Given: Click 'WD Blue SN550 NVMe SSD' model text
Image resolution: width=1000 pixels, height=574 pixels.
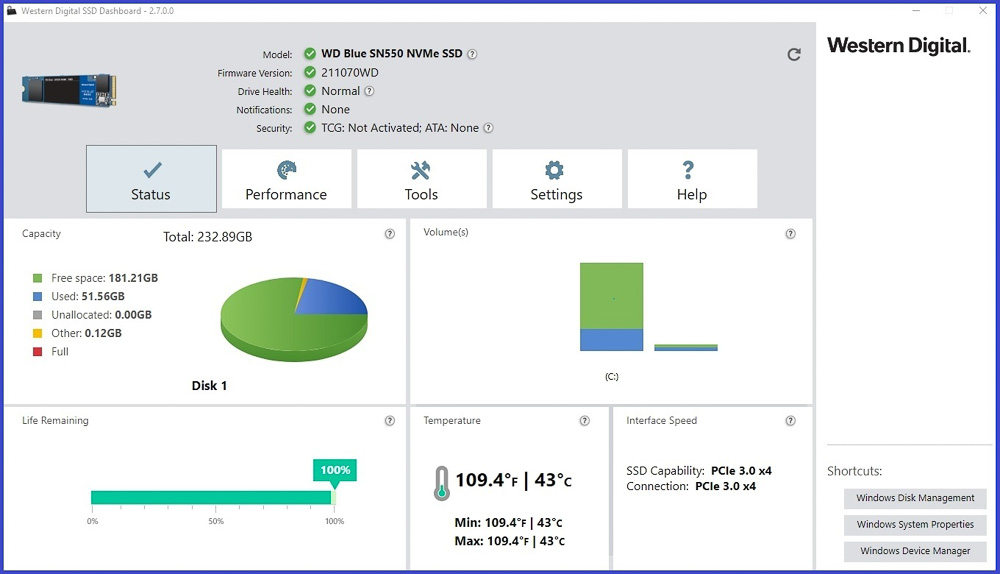Looking at the screenshot, I should (x=392, y=54).
